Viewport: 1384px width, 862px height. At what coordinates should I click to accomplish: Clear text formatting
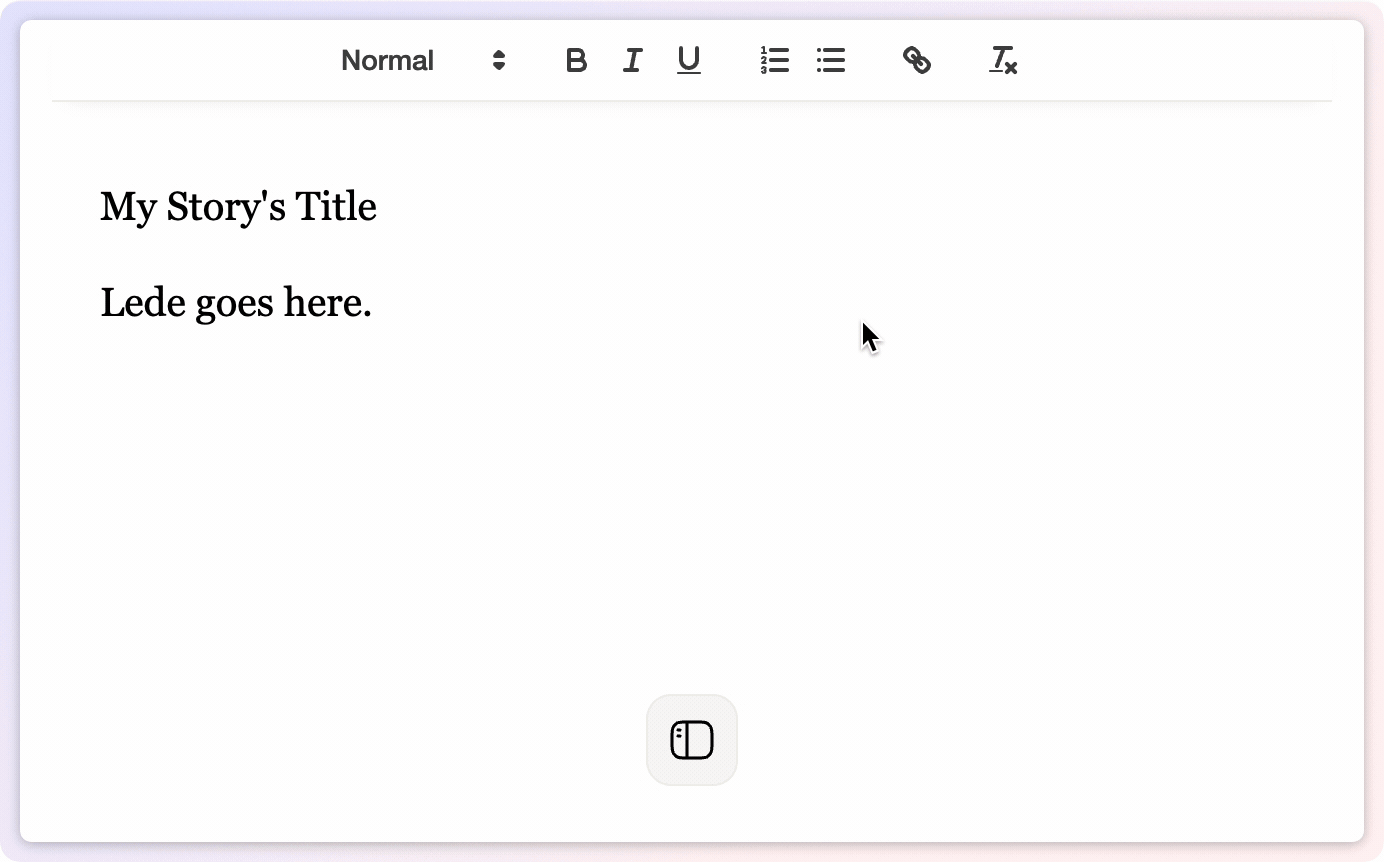tap(1003, 61)
